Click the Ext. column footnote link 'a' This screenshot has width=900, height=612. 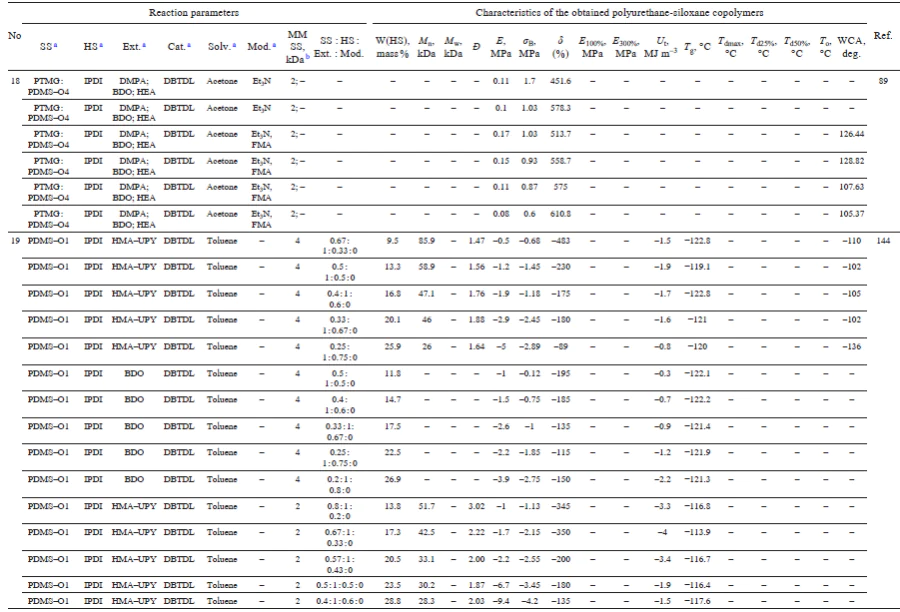(x=144, y=45)
